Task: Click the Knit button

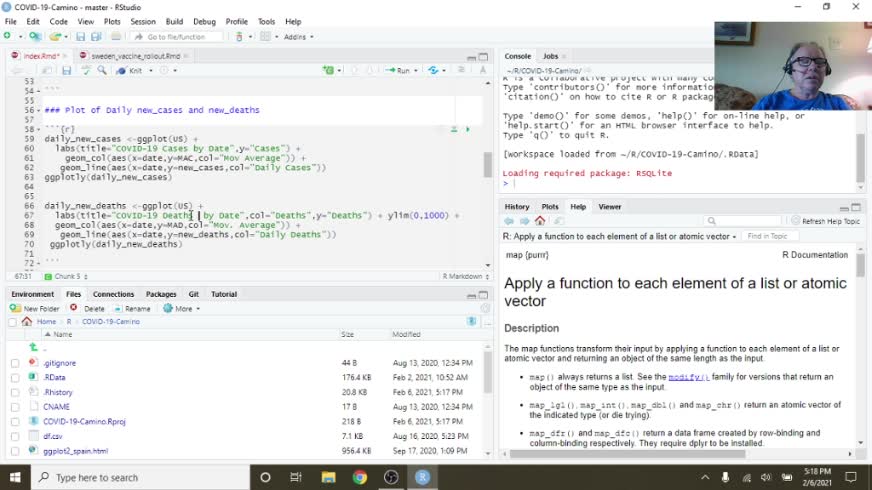Action: (x=130, y=71)
